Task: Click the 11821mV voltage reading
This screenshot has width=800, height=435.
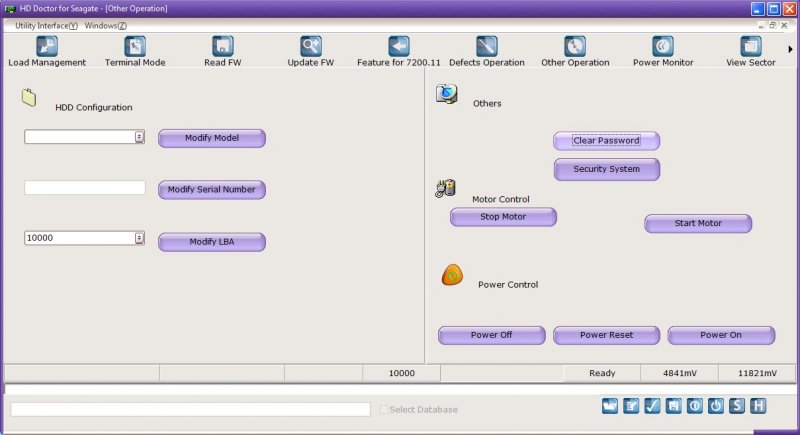Action: pos(757,373)
